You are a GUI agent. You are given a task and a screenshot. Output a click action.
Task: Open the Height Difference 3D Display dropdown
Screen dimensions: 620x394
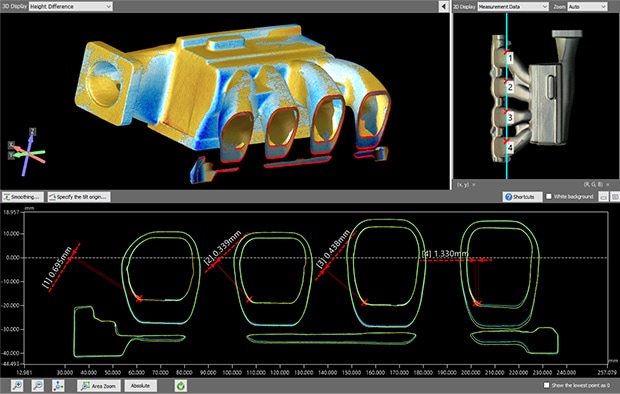click(71, 6)
